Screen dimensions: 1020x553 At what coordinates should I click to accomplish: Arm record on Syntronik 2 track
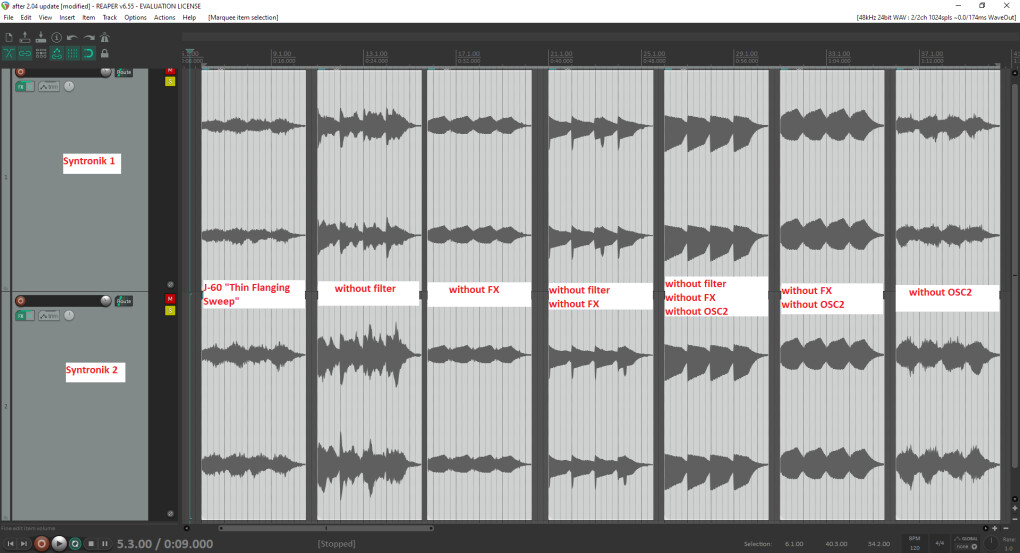tap(21, 301)
